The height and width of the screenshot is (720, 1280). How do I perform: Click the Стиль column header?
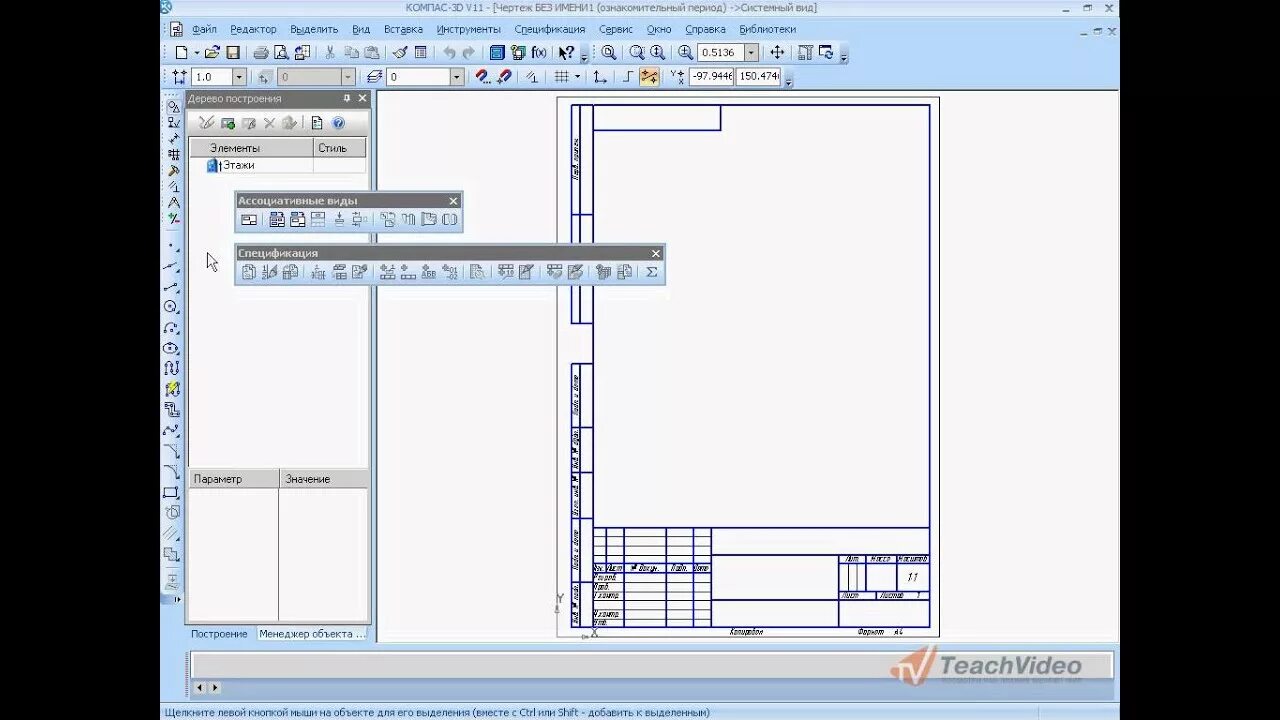click(x=340, y=148)
